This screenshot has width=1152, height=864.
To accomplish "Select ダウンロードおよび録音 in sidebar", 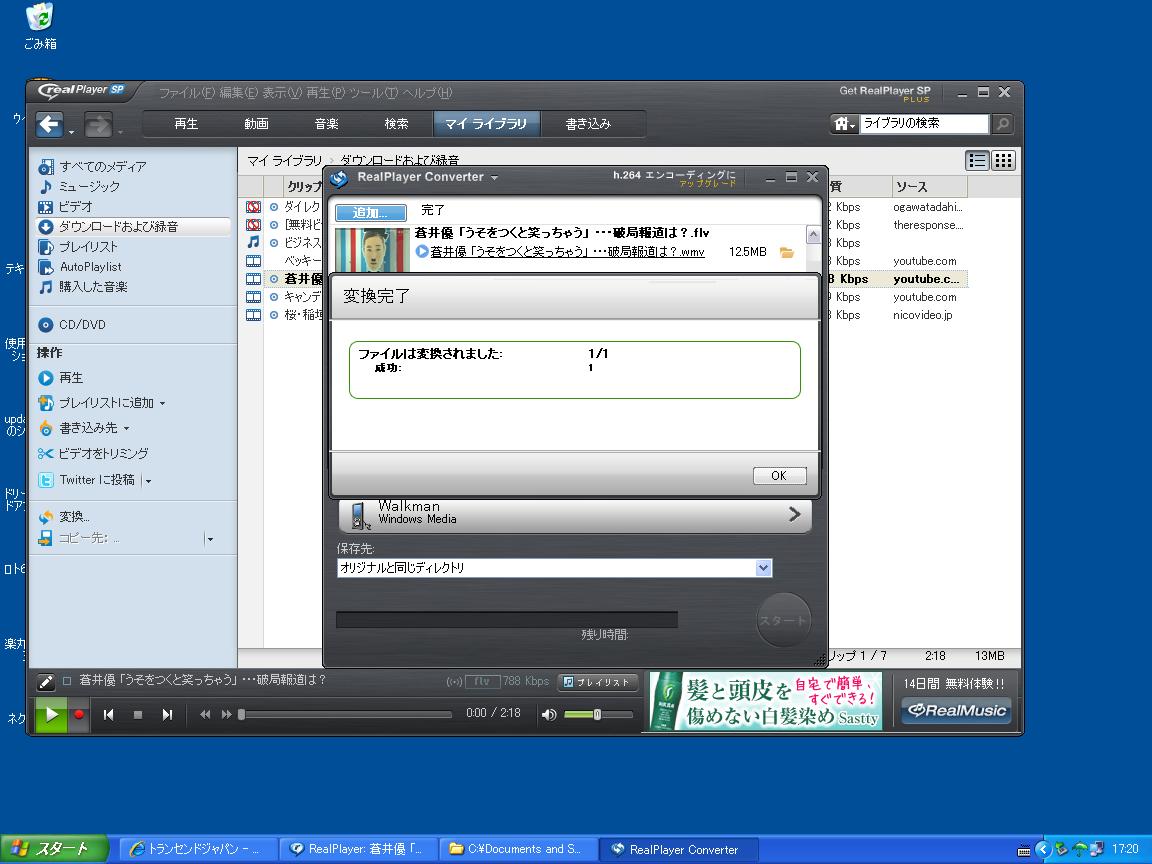I will tap(118, 227).
